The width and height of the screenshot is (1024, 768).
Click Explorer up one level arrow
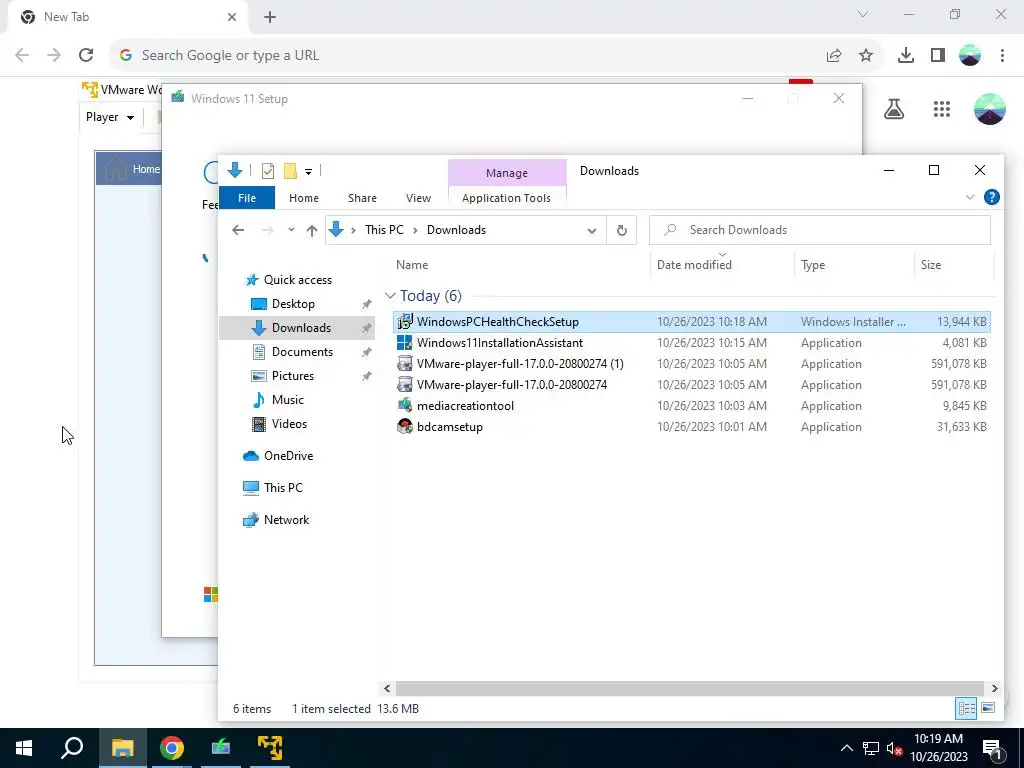[312, 230]
